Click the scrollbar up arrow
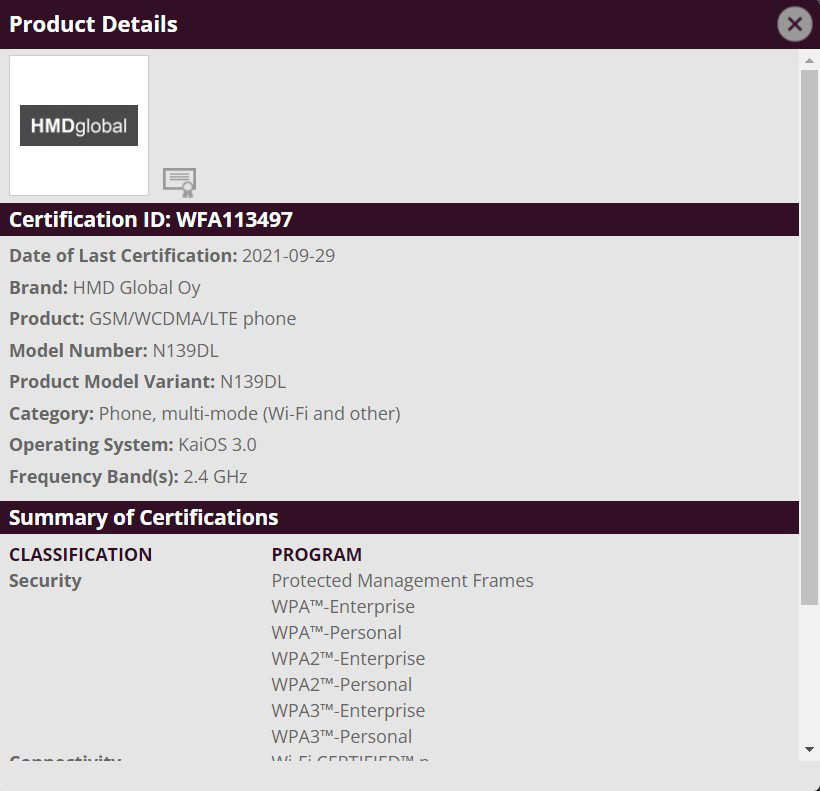This screenshot has width=820, height=791. pos(809,61)
